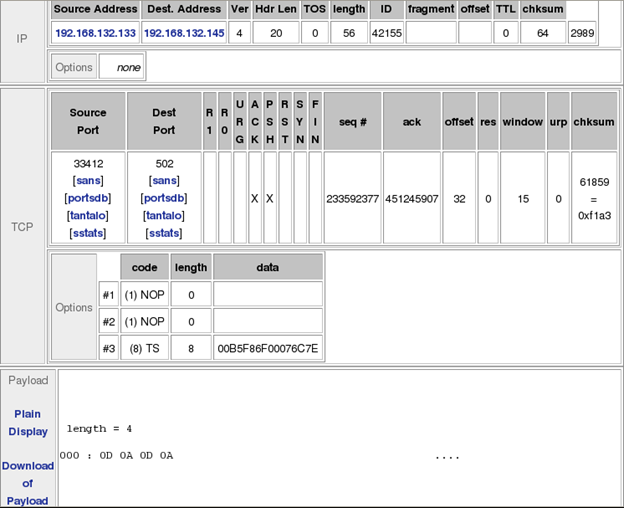Open sstats link for dest port 502
This screenshot has height=508, width=624.
pyautogui.click(x=164, y=233)
